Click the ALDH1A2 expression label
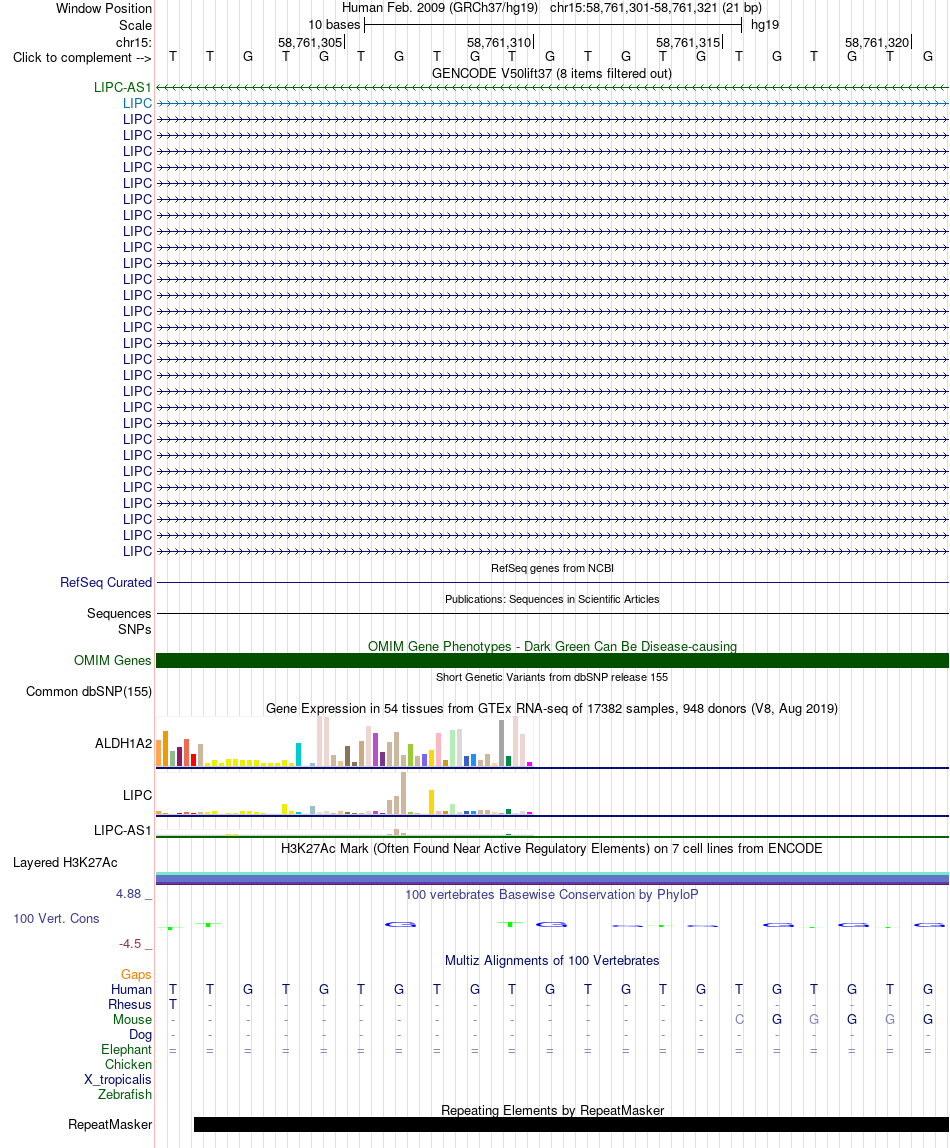This screenshot has width=950, height=1148. (124, 743)
